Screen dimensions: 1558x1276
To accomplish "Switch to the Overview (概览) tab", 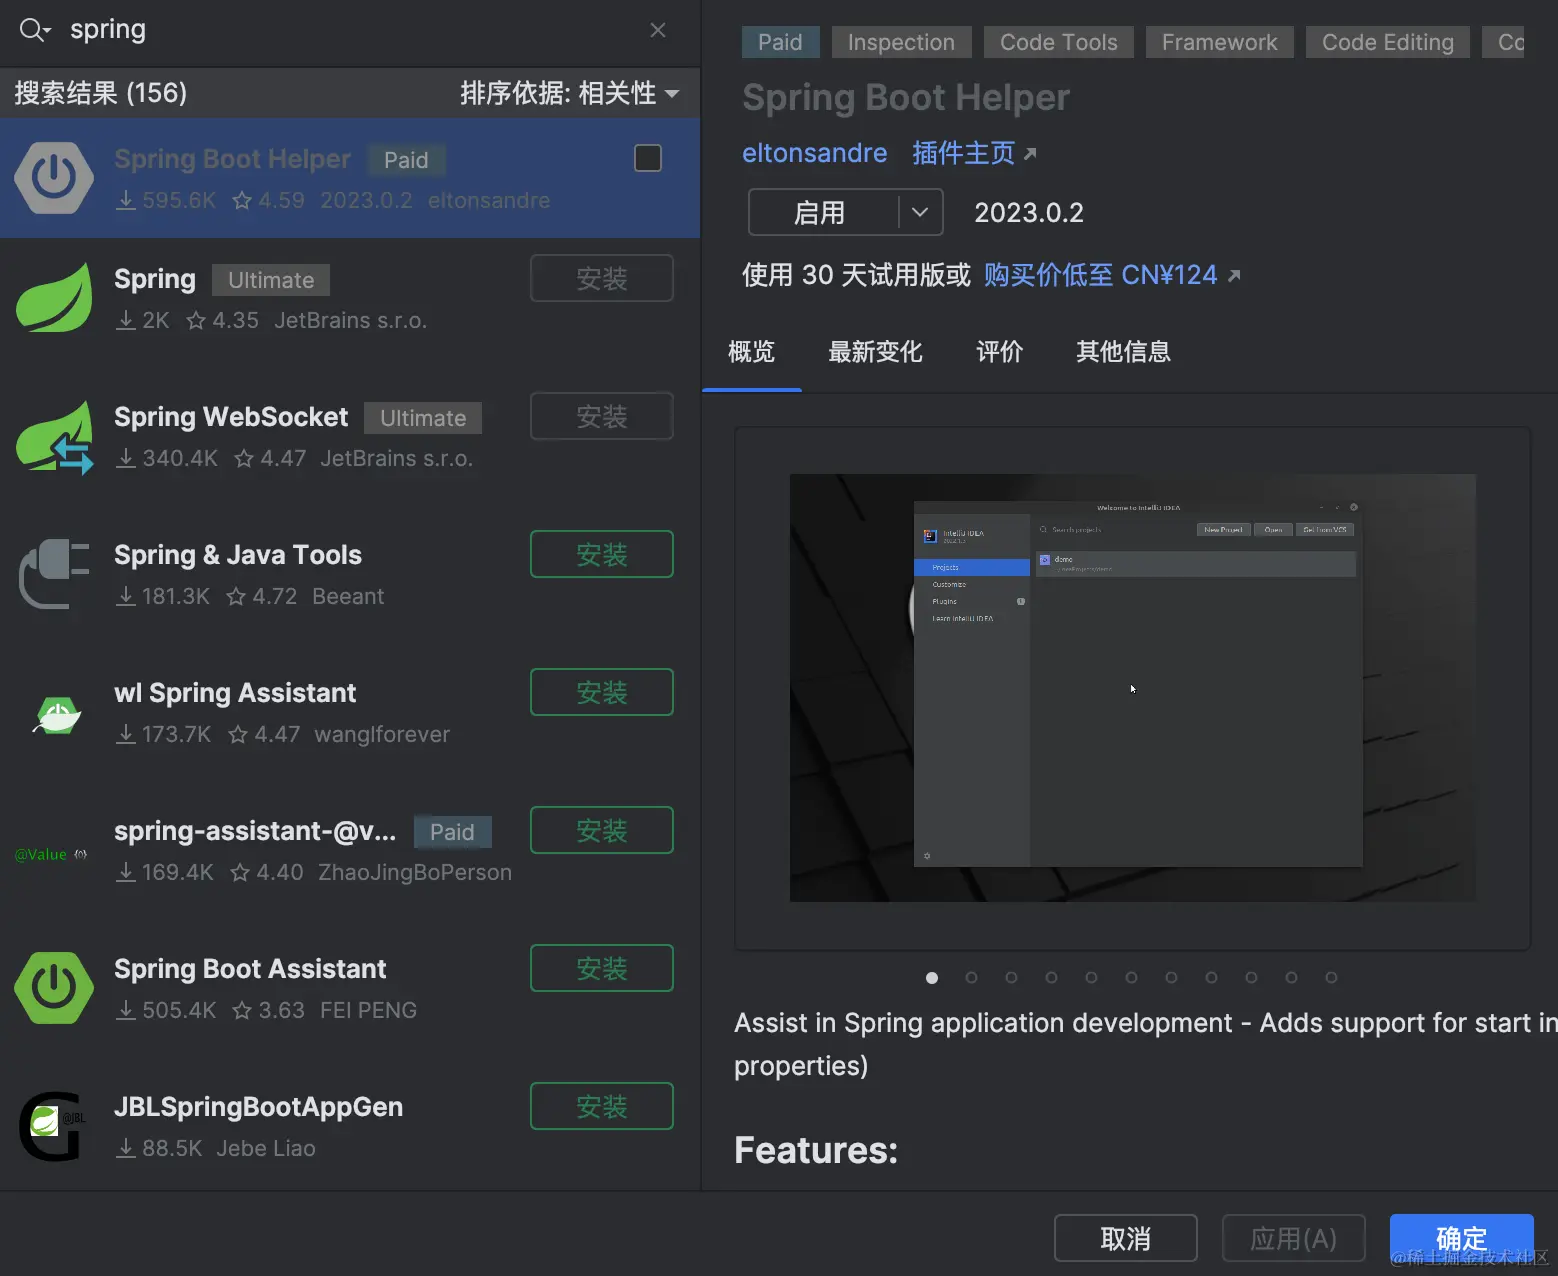I will pos(751,352).
